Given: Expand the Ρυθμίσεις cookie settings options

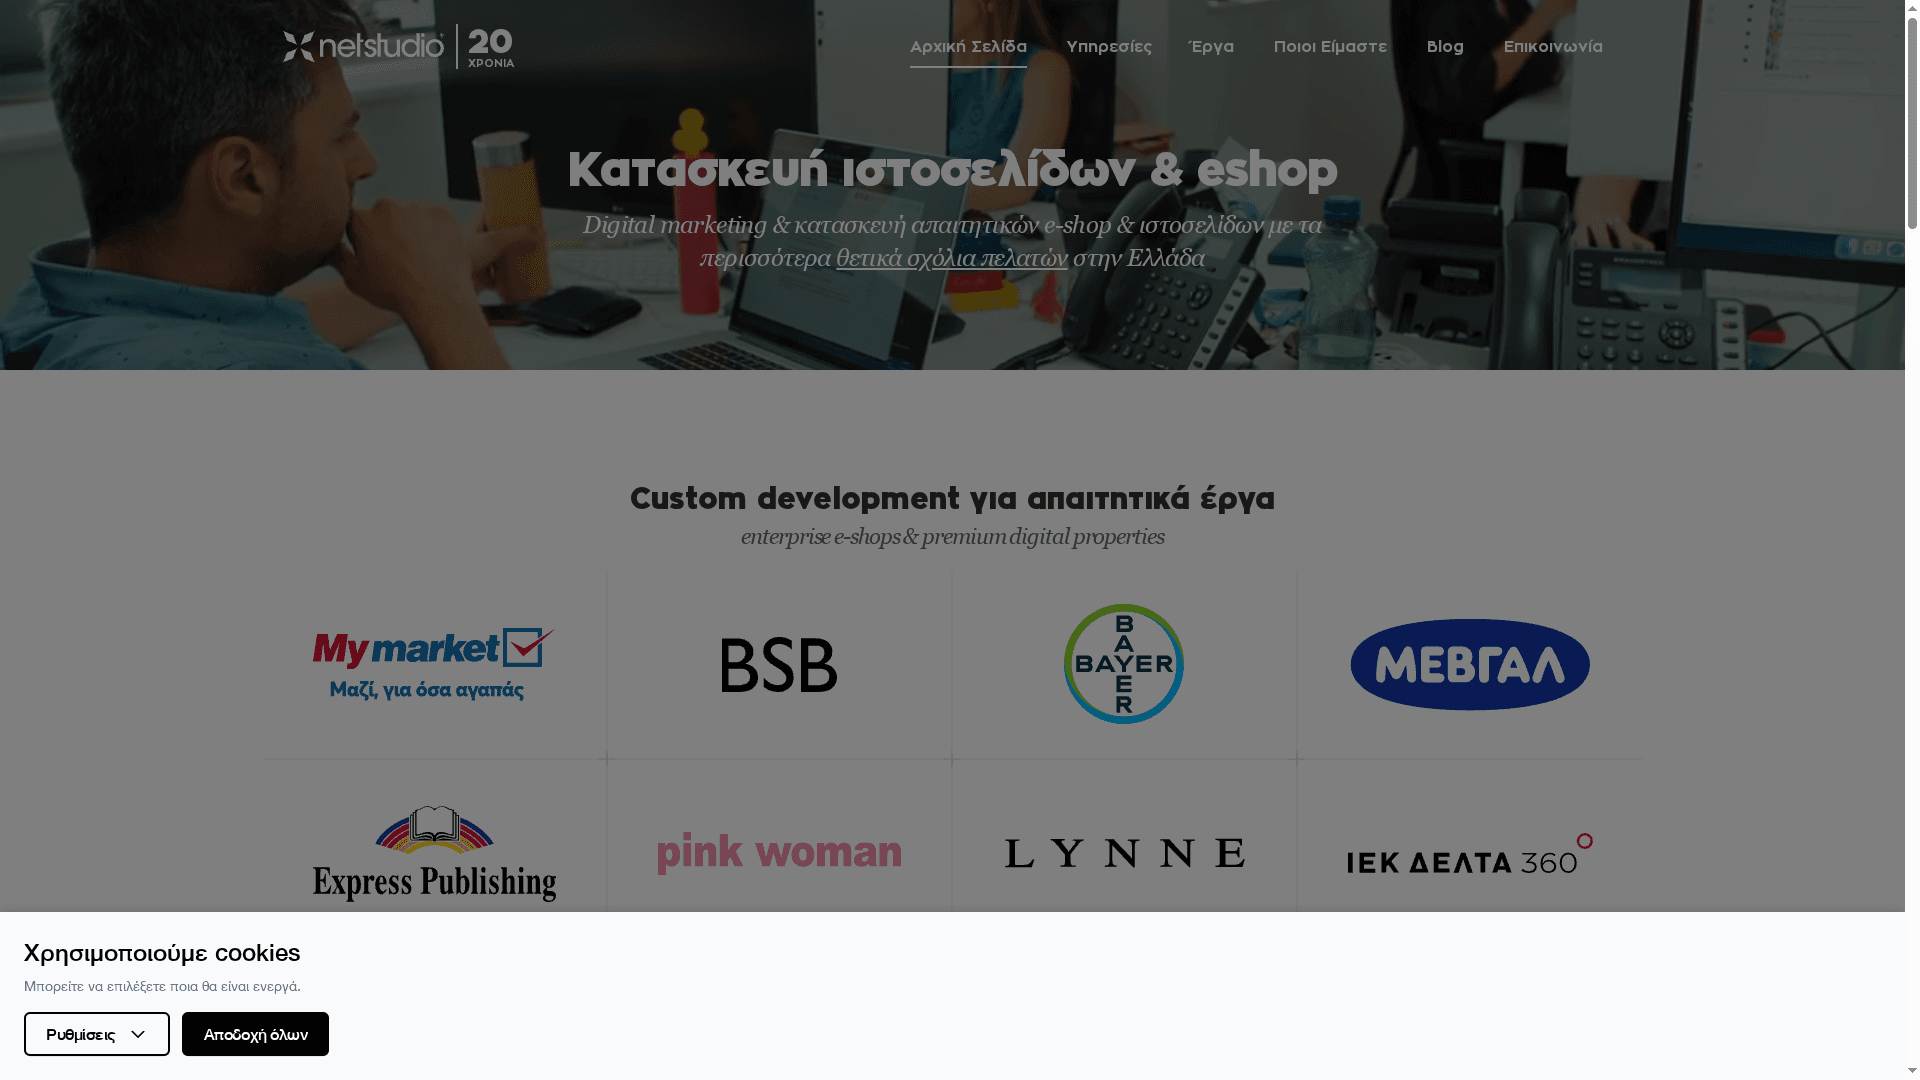Looking at the screenshot, I should tap(96, 1034).
